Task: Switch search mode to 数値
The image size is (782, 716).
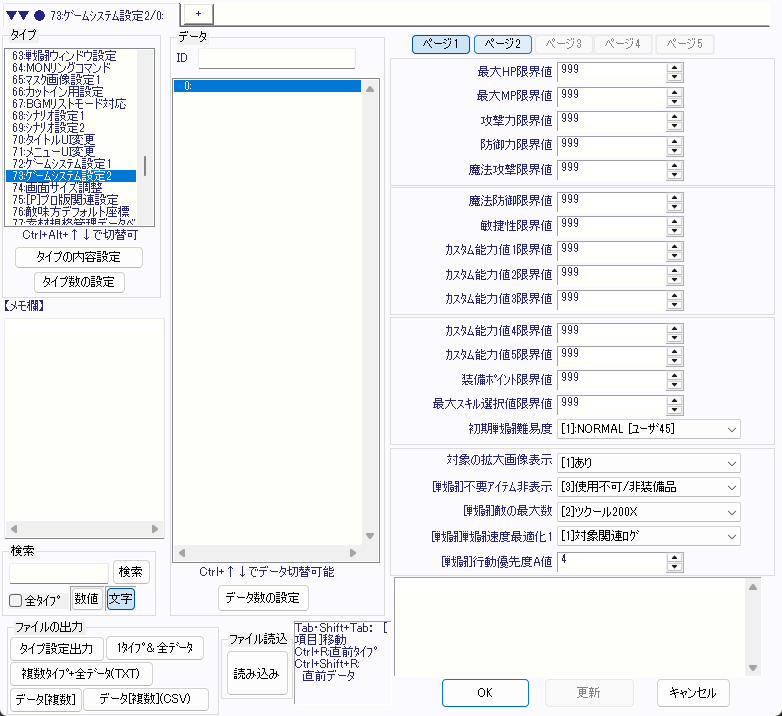Action: coord(87,599)
